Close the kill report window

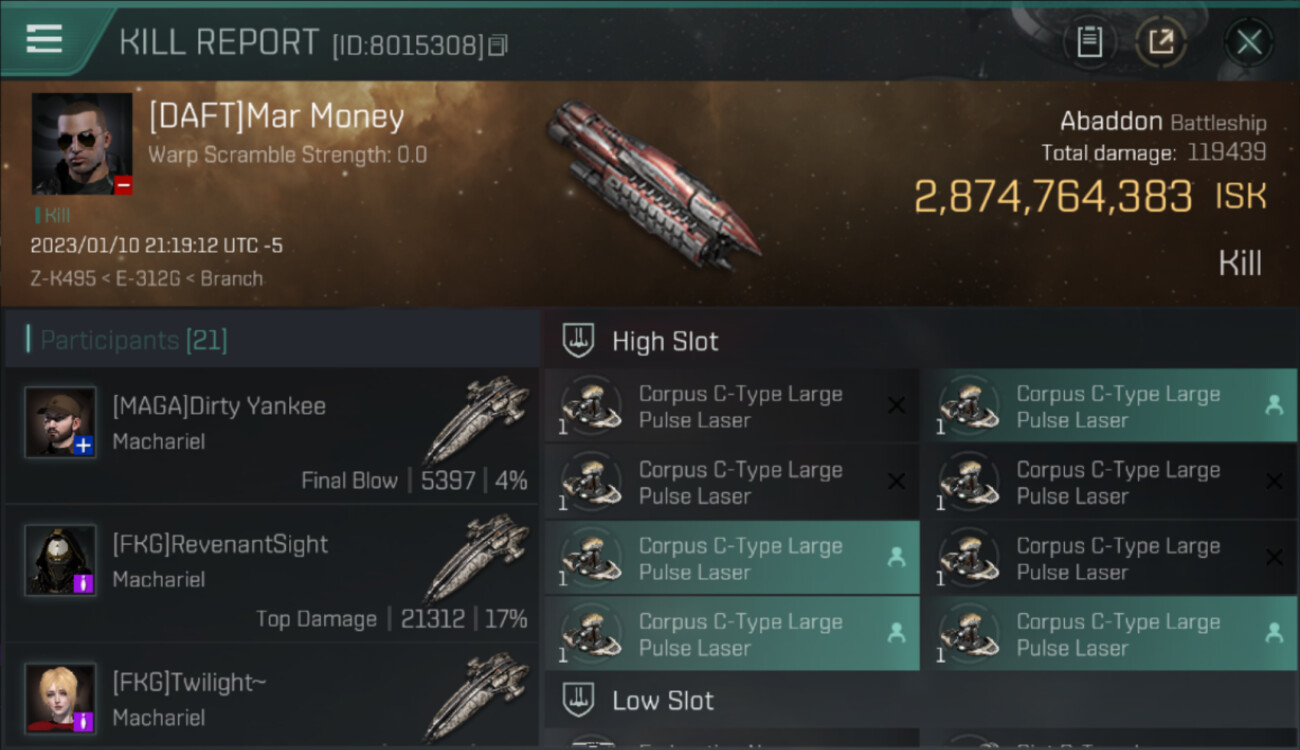[1249, 42]
